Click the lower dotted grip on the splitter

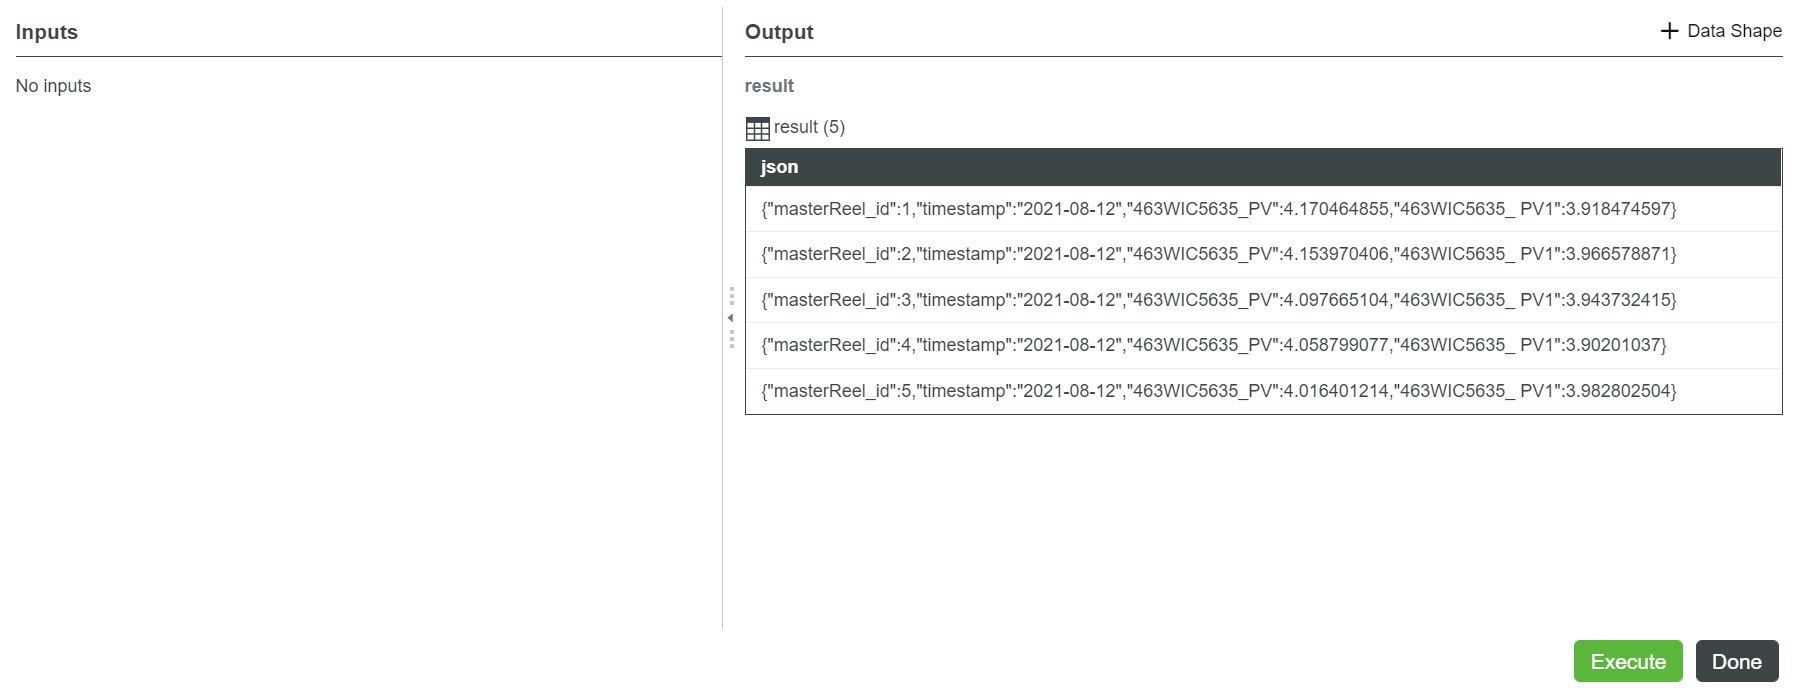(x=731, y=339)
